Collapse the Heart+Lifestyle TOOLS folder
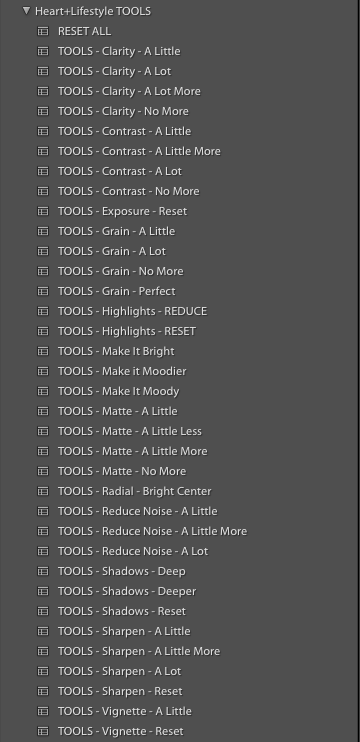The height and width of the screenshot is (742, 360). pyautogui.click(x=26, y=10)
